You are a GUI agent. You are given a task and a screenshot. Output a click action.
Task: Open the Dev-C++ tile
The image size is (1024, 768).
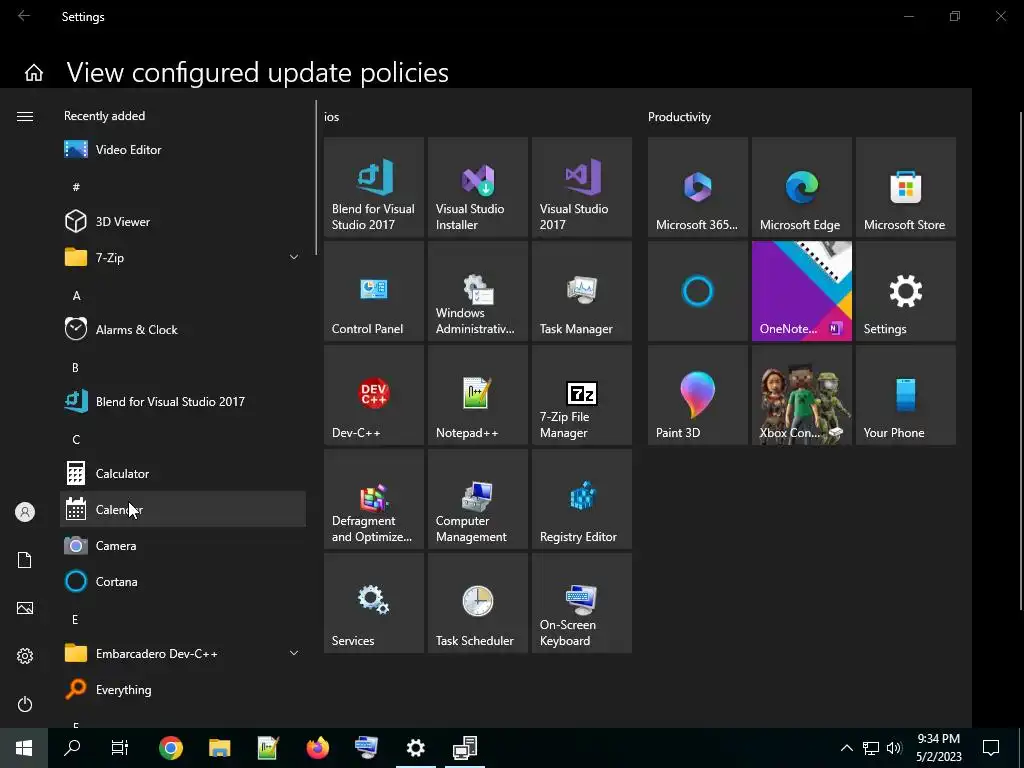point(374,395)
